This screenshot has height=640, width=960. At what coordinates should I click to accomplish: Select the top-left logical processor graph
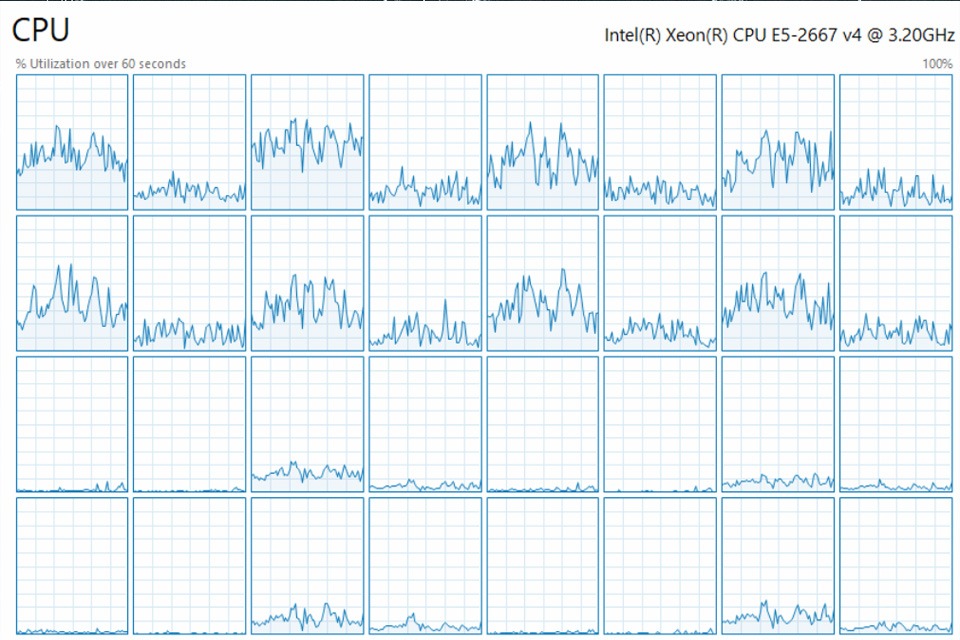click(x=70, y=140)
